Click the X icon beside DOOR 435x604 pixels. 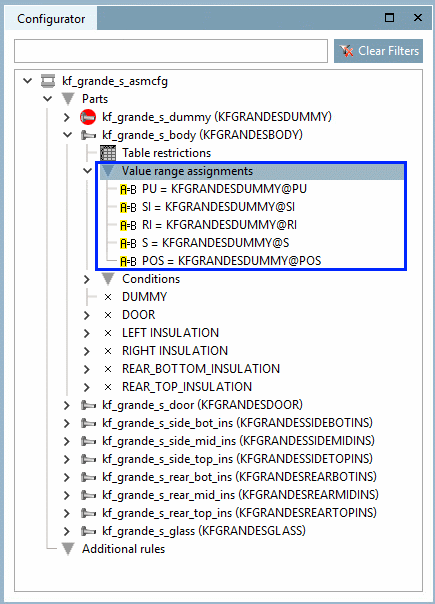click(x=108, y=315)
